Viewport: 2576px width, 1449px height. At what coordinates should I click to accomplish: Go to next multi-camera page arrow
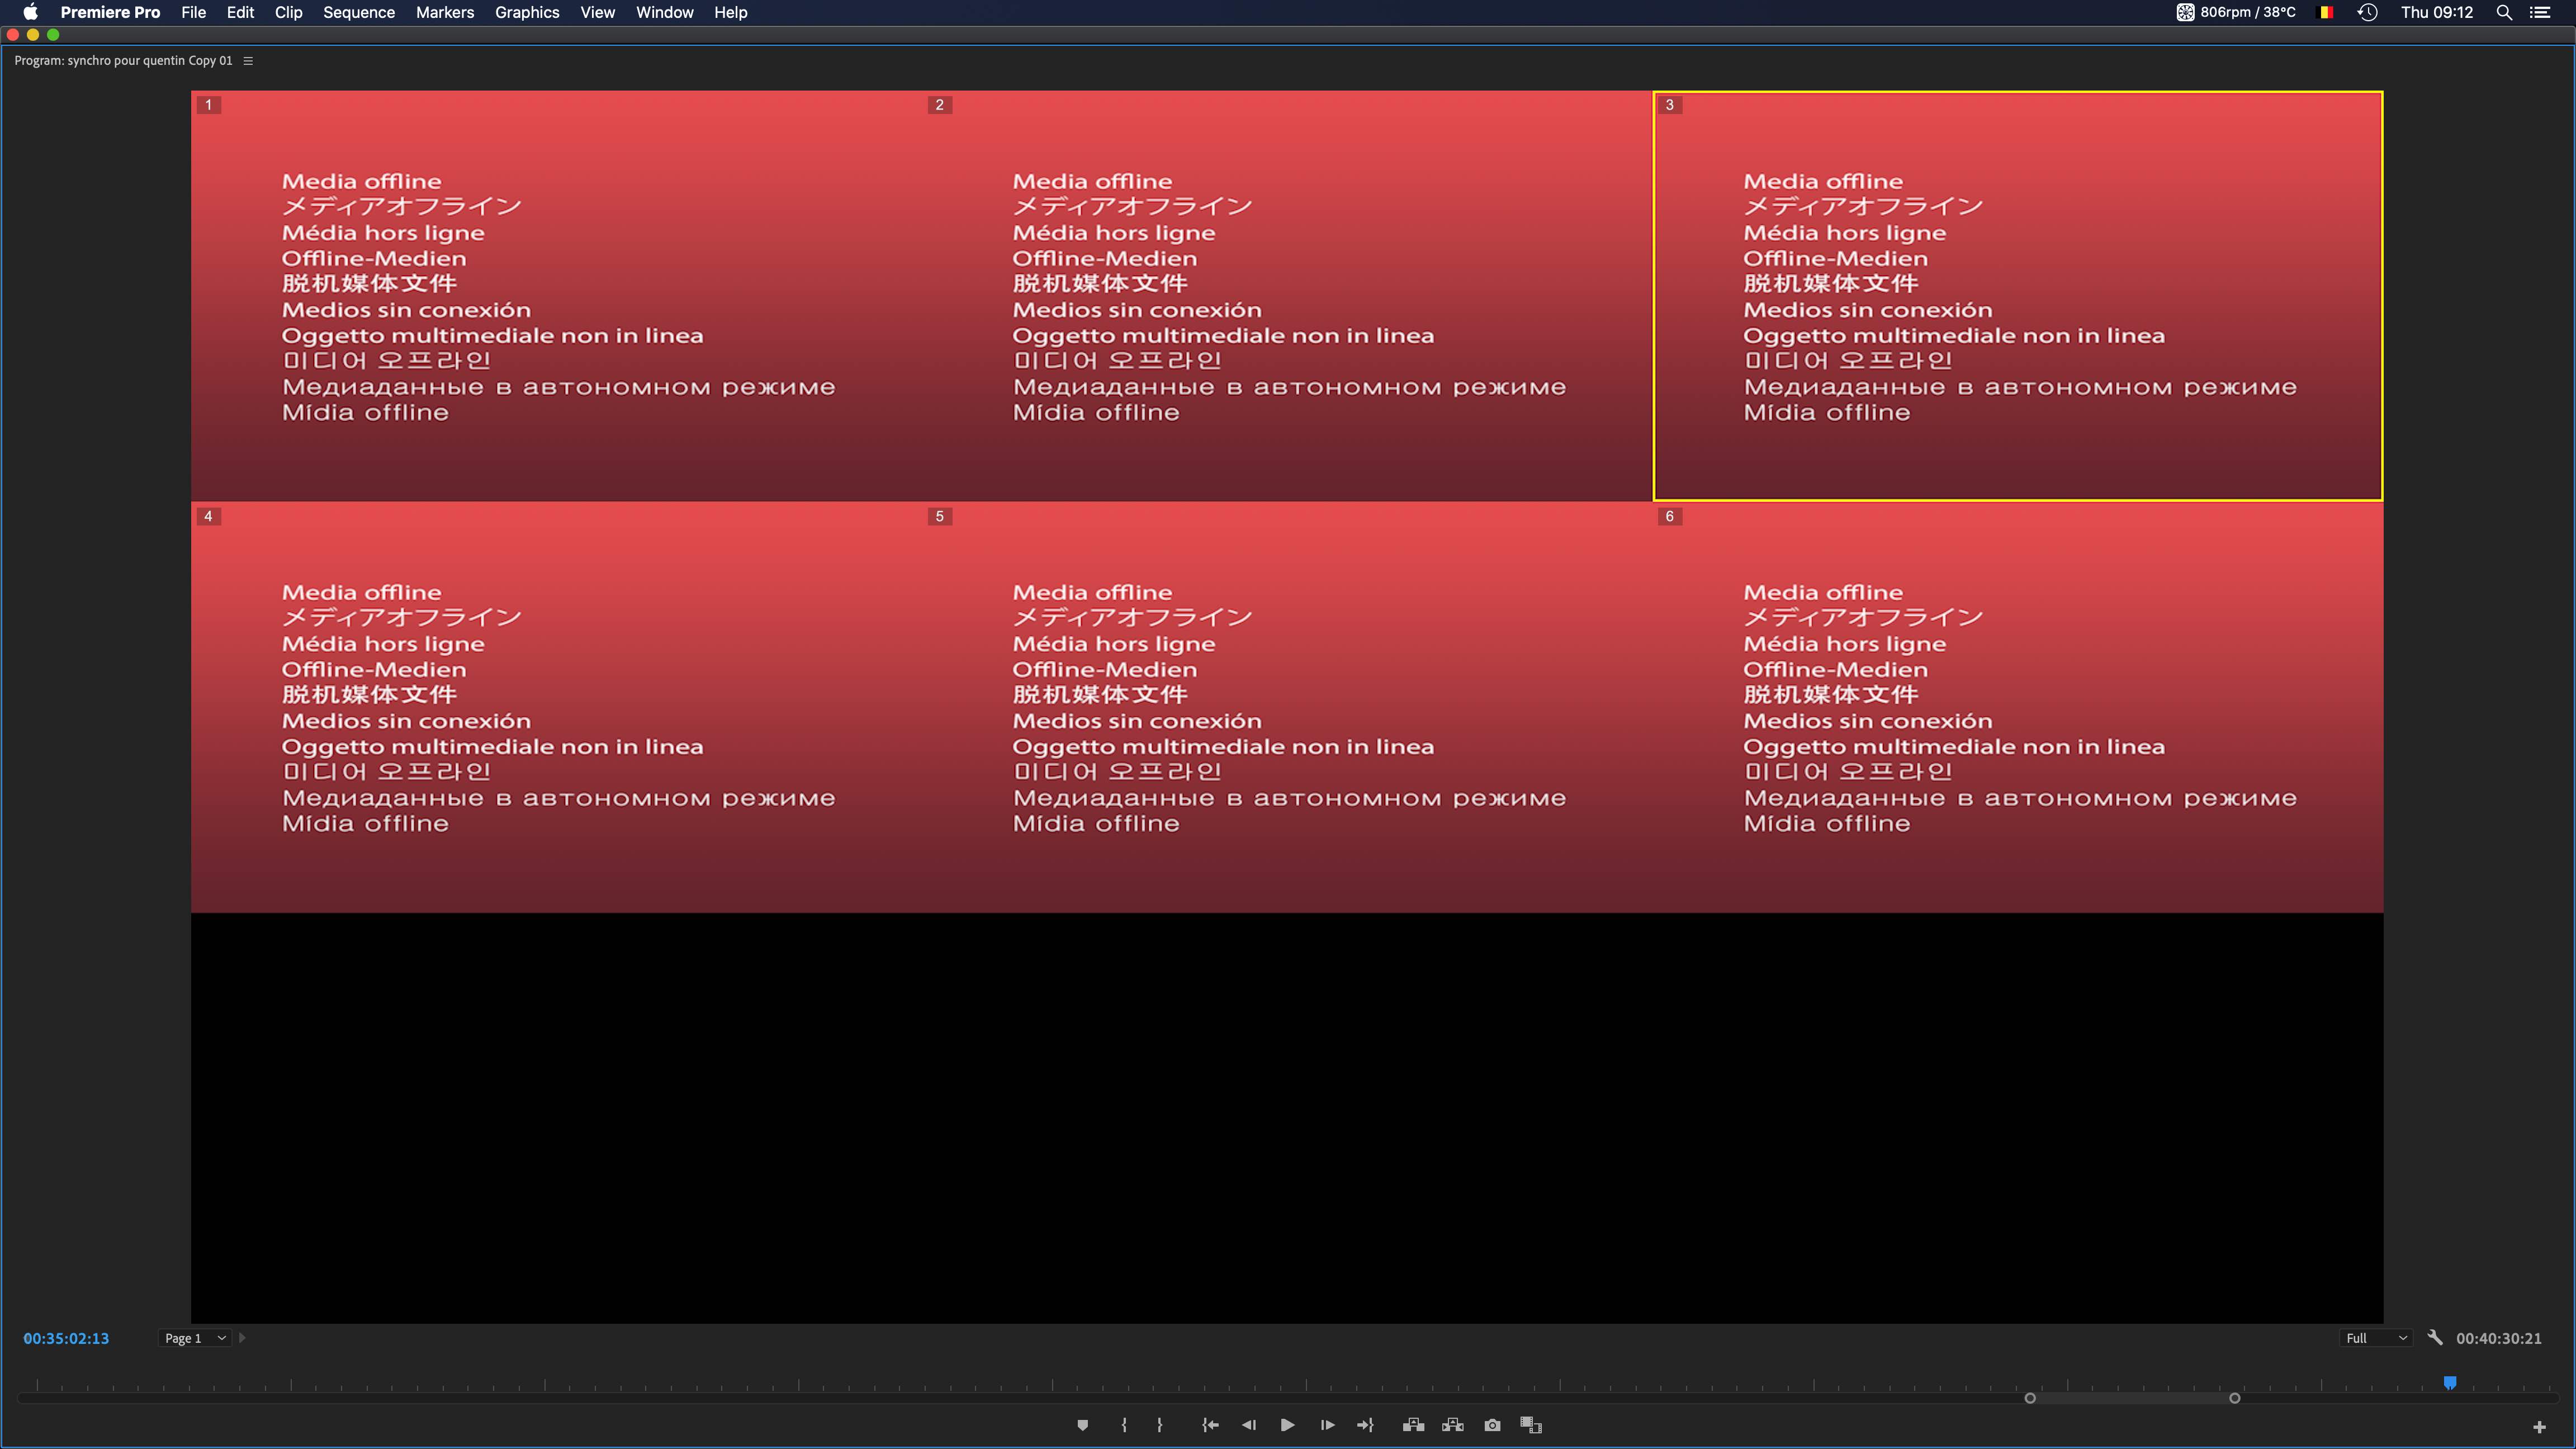(242, 1338)
